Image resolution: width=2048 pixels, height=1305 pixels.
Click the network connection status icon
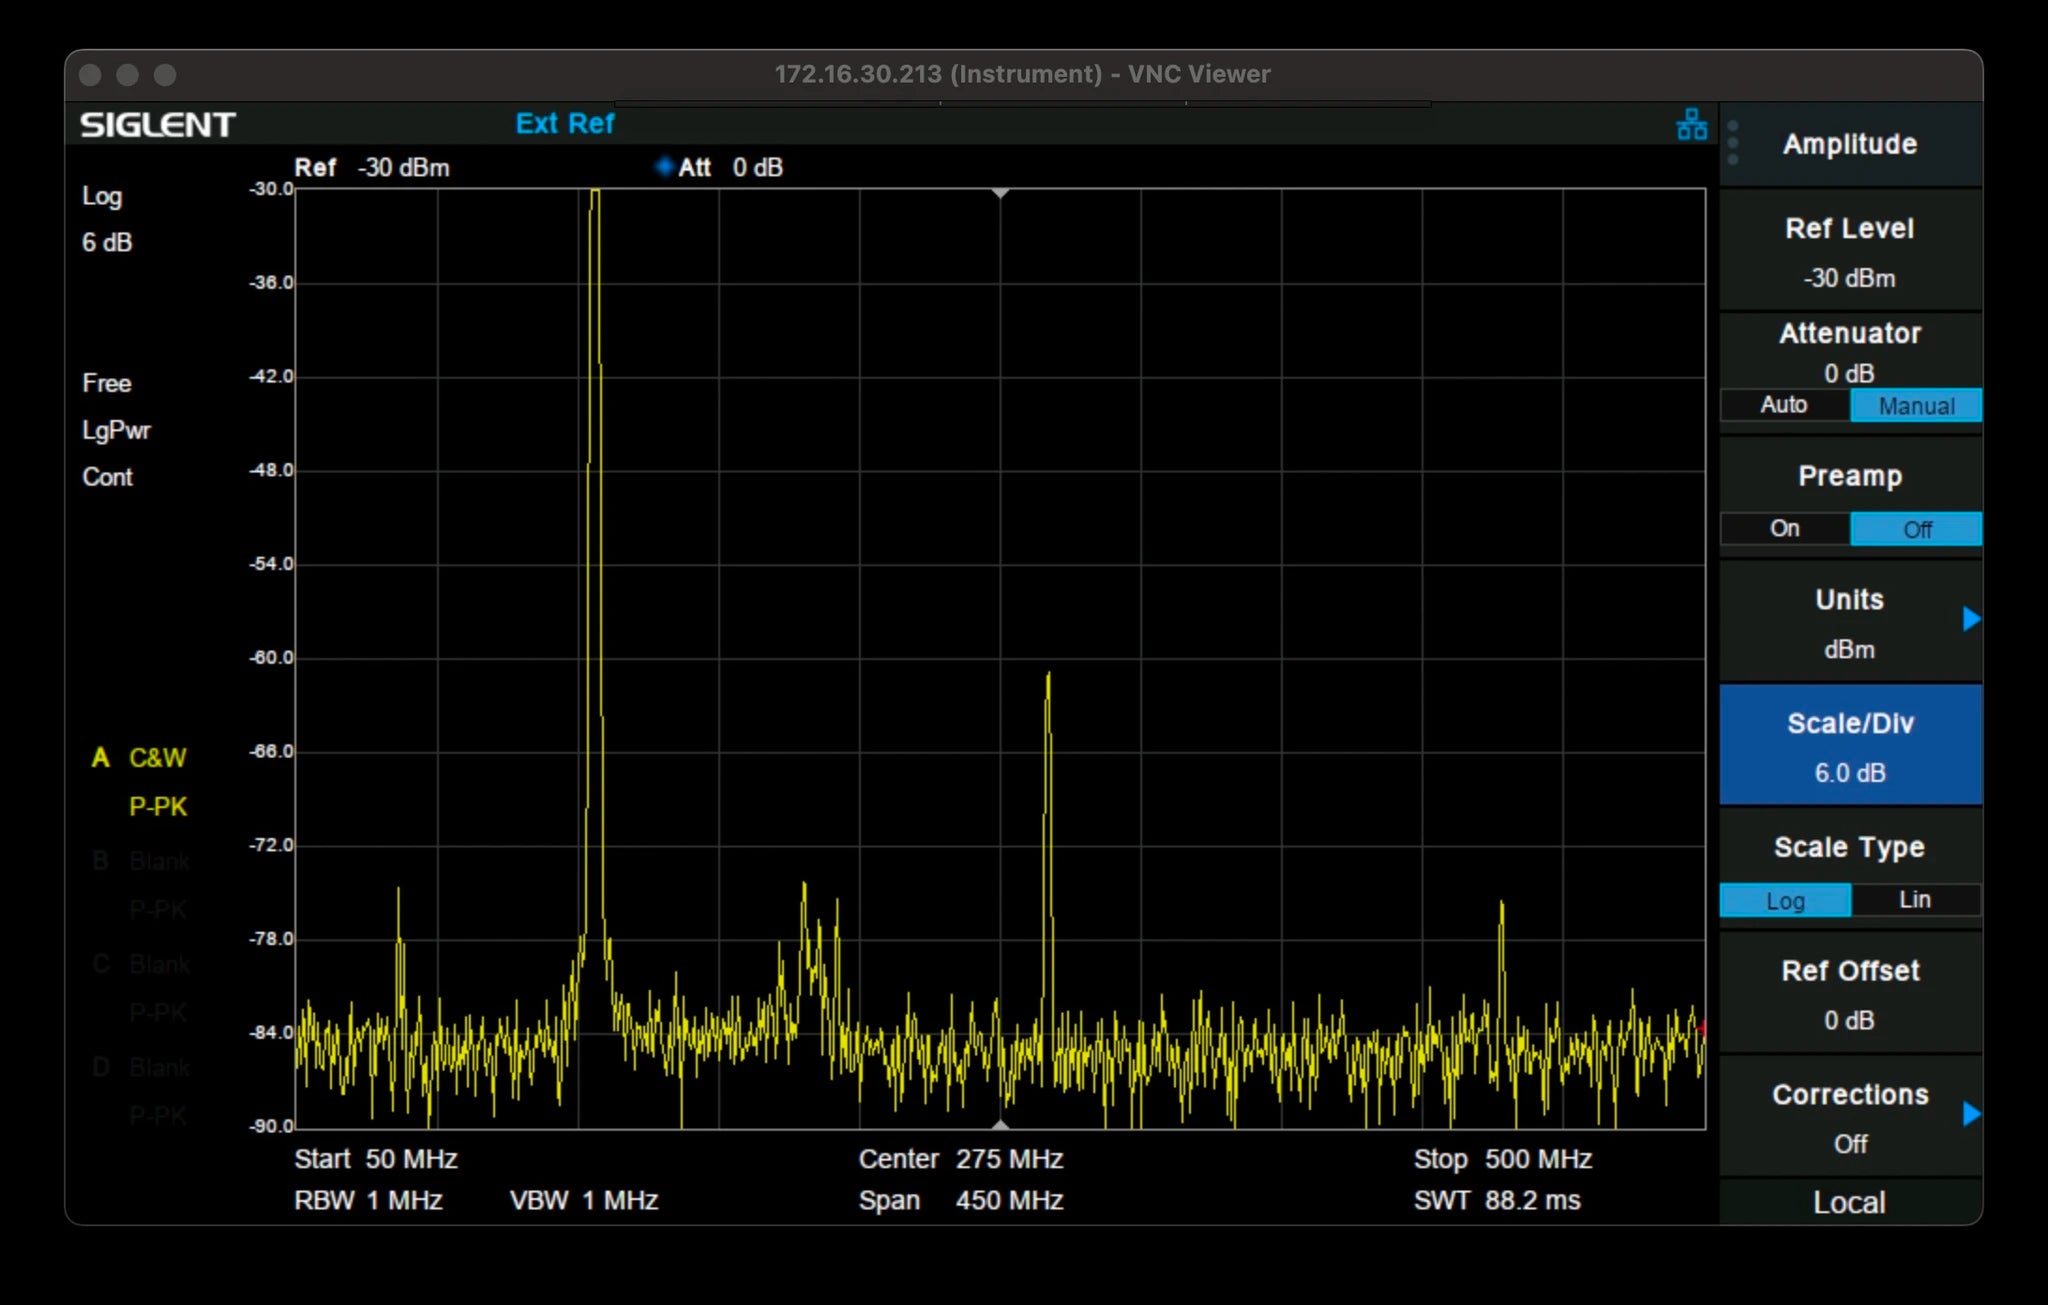click(x=1692, y=124)
